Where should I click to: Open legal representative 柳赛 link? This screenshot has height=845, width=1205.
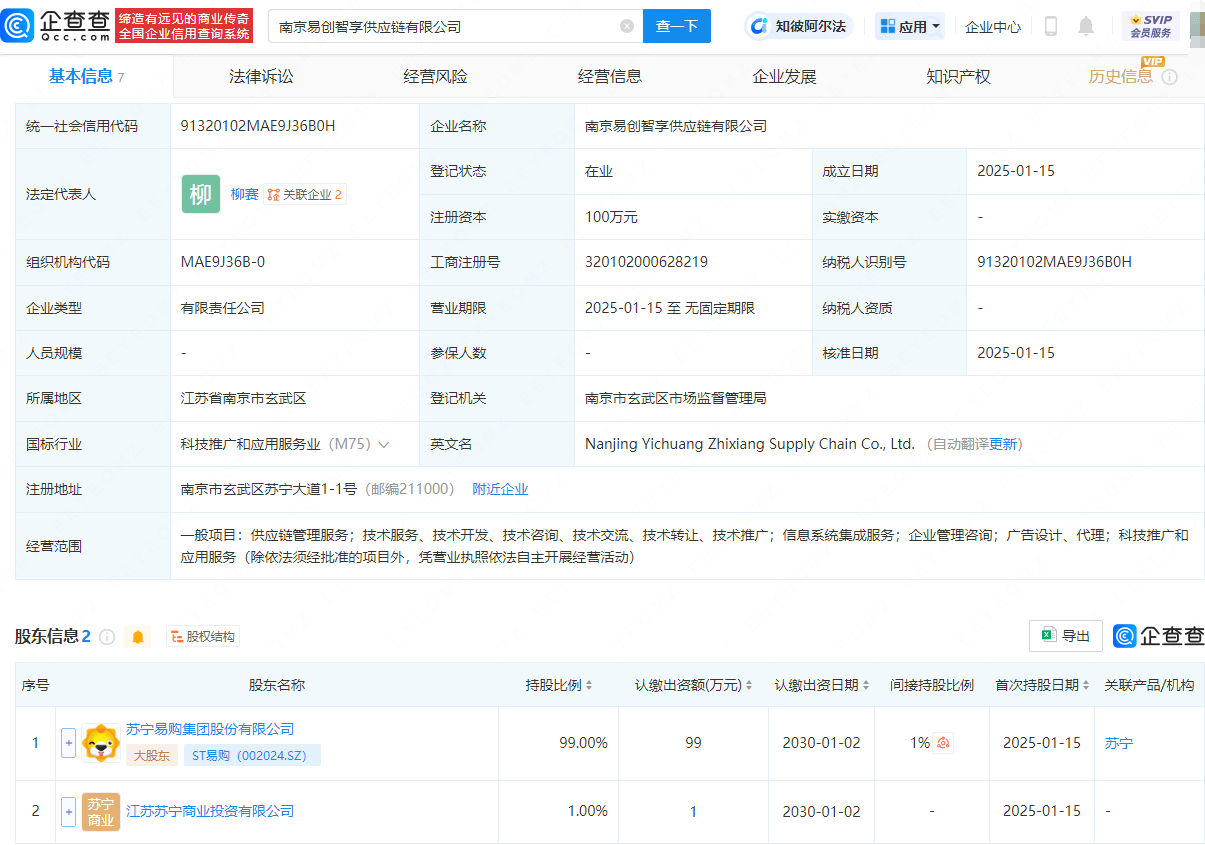point(244,195)
